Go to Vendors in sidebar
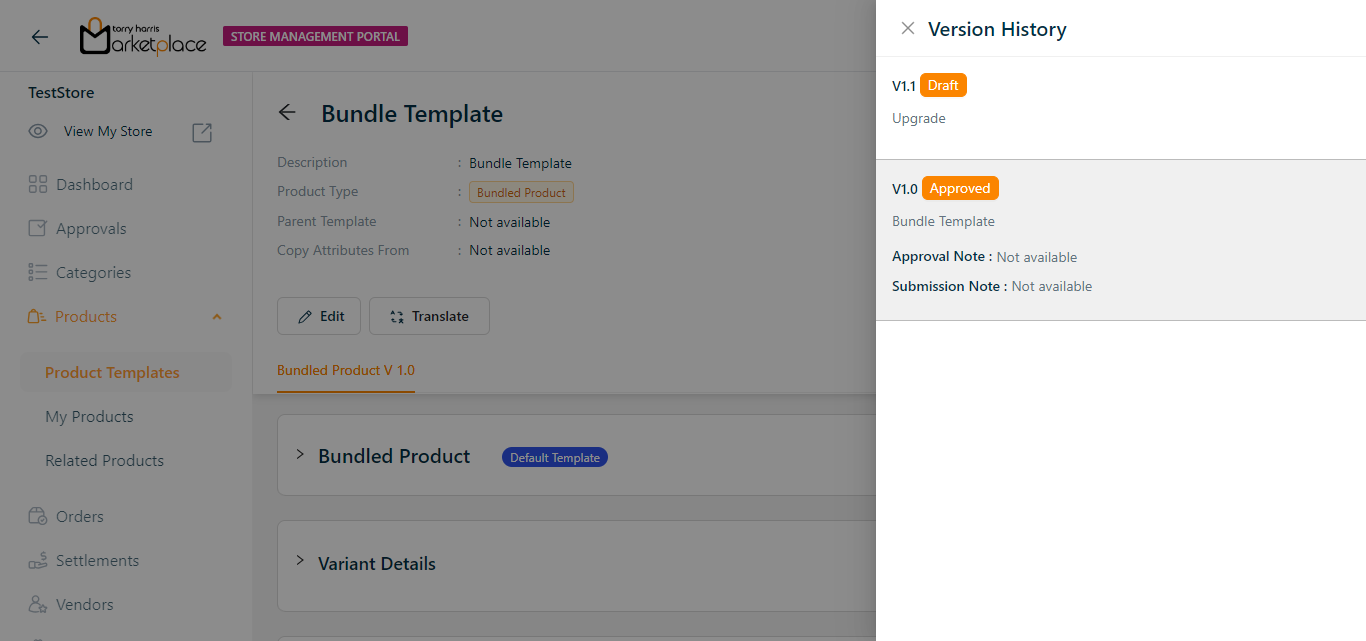The width and height of the screenshot is (1366, 641). coord(84,605)
